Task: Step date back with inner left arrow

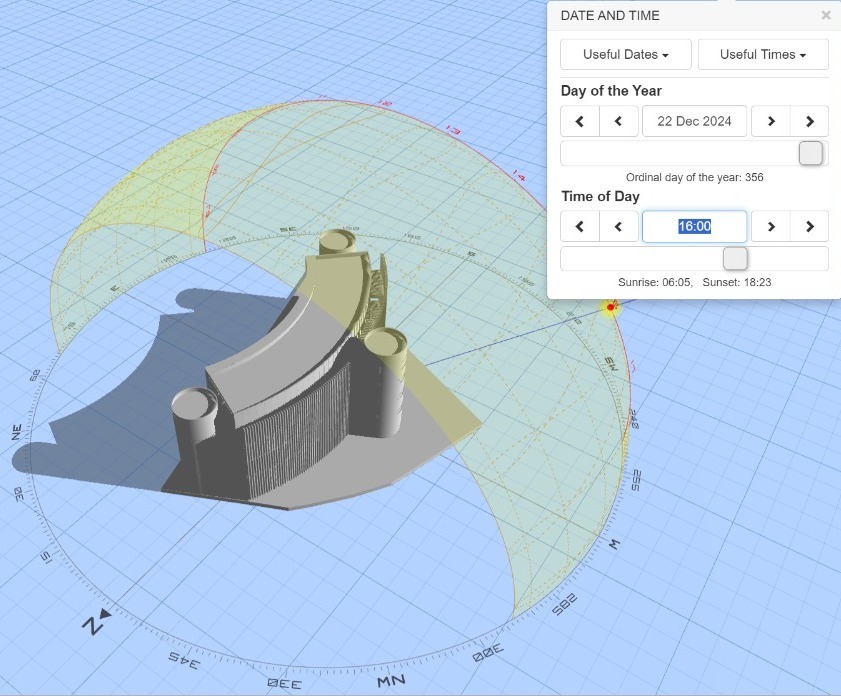Action: (x=619, y=121)
